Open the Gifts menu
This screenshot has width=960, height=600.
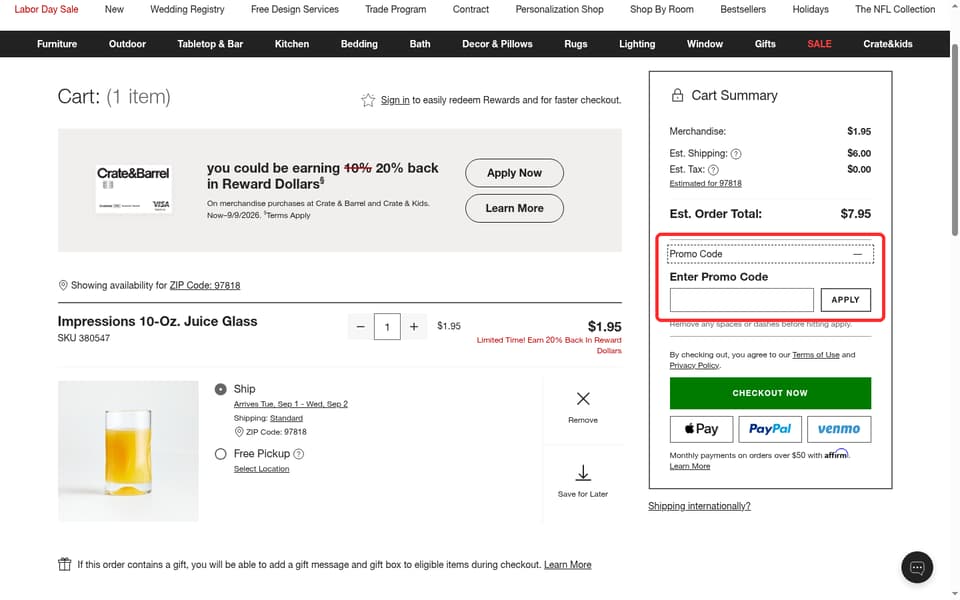tap(765, 44)
